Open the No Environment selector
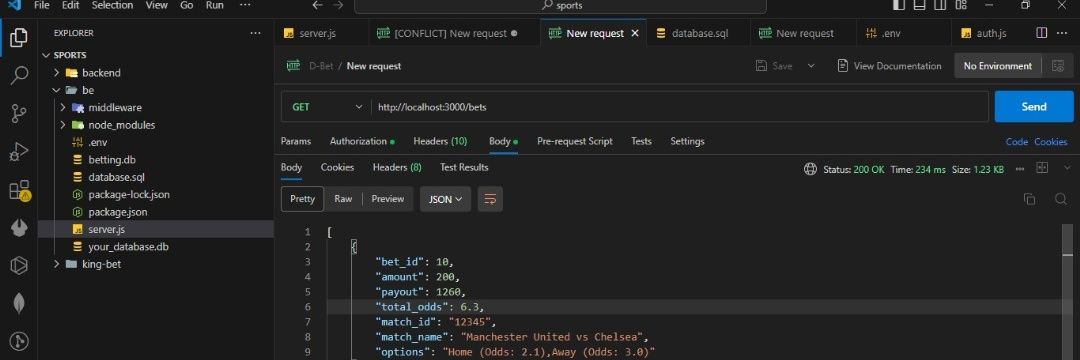1080x360 pixels. point(997,66)
